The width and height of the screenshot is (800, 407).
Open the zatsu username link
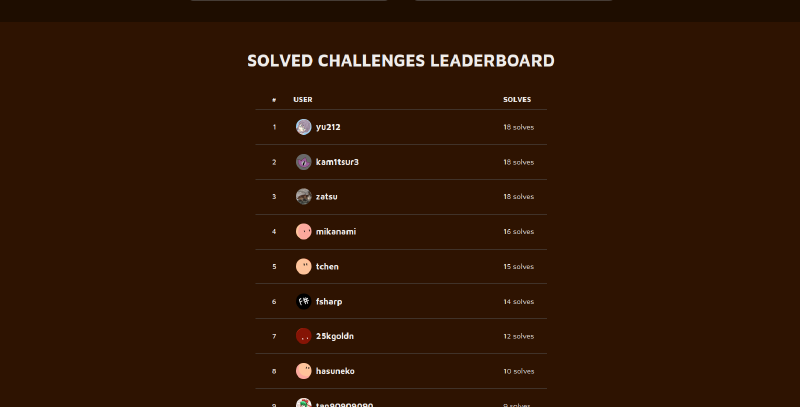tap(327, 197)
